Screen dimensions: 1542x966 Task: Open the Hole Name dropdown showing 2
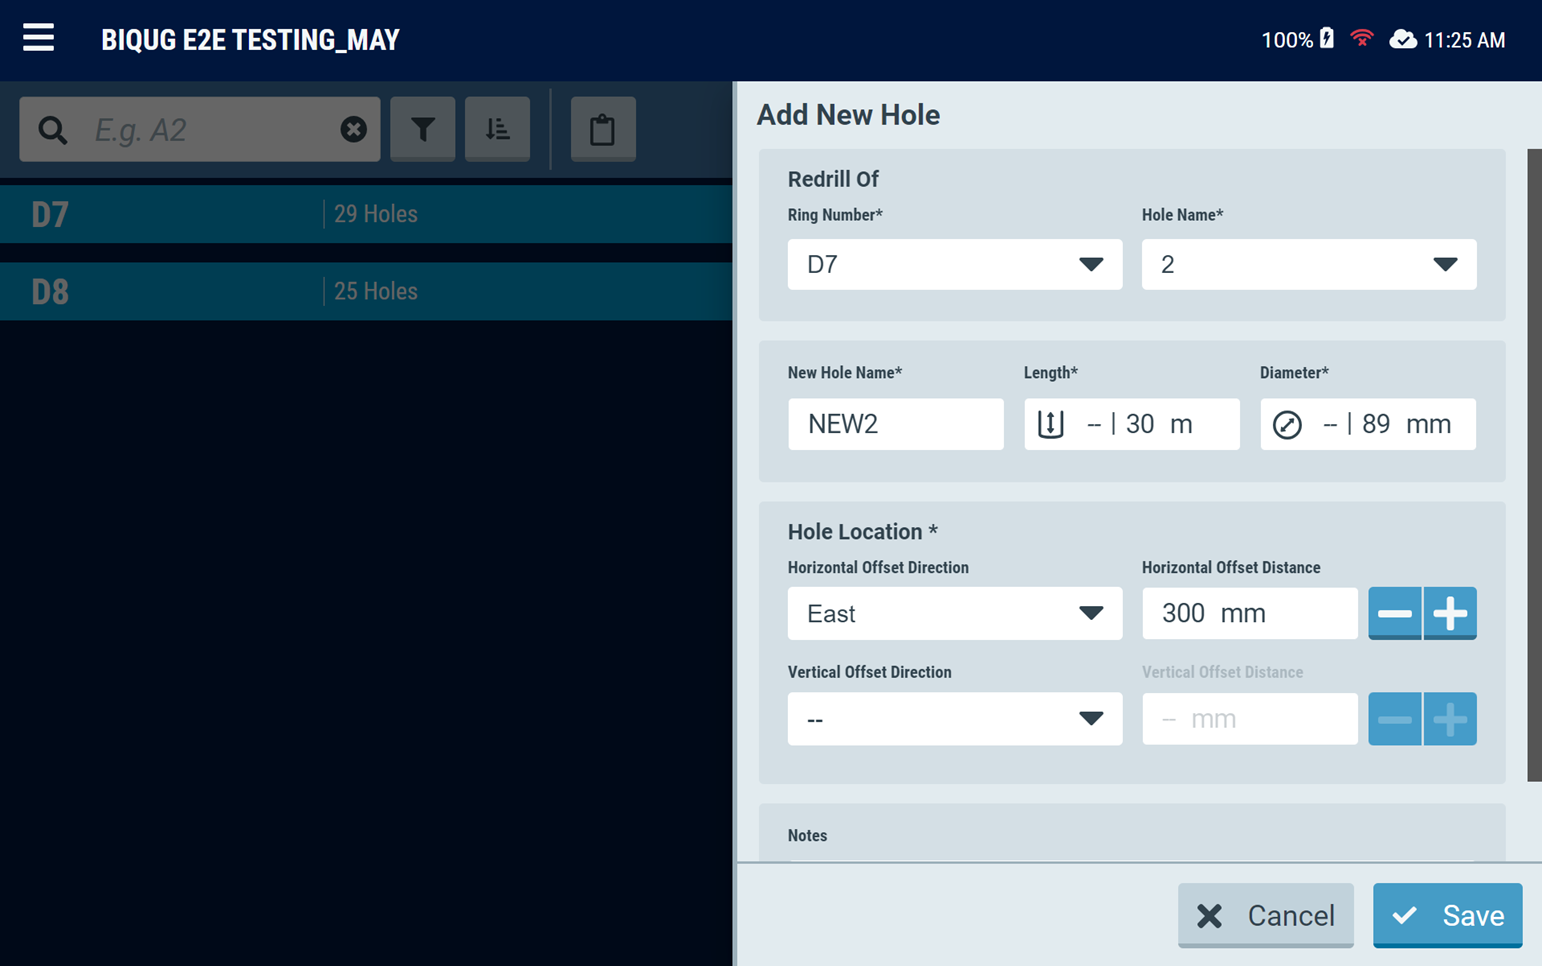(1309, 264)
